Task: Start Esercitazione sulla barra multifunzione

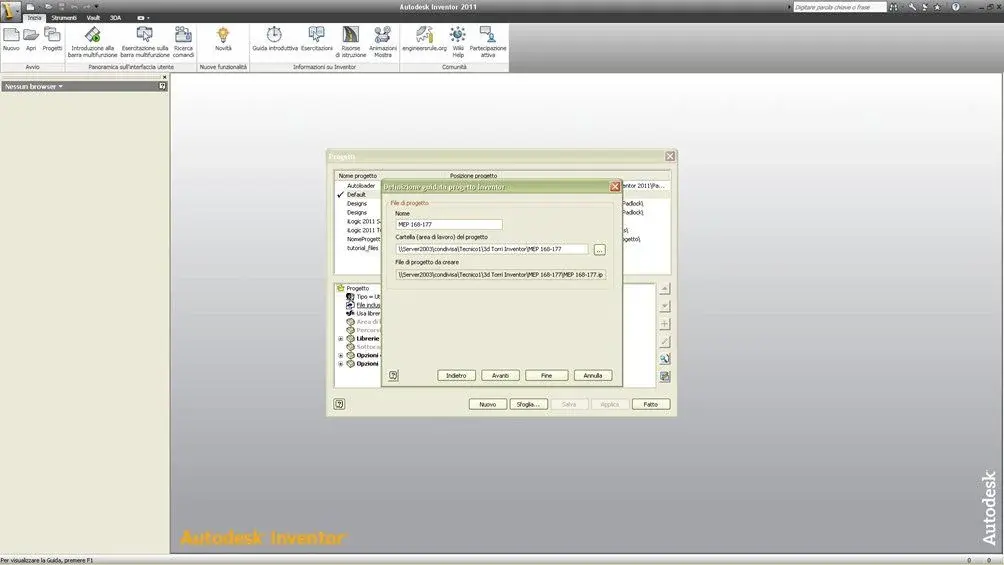Action: pyautogui.click(x=145, y=42)
